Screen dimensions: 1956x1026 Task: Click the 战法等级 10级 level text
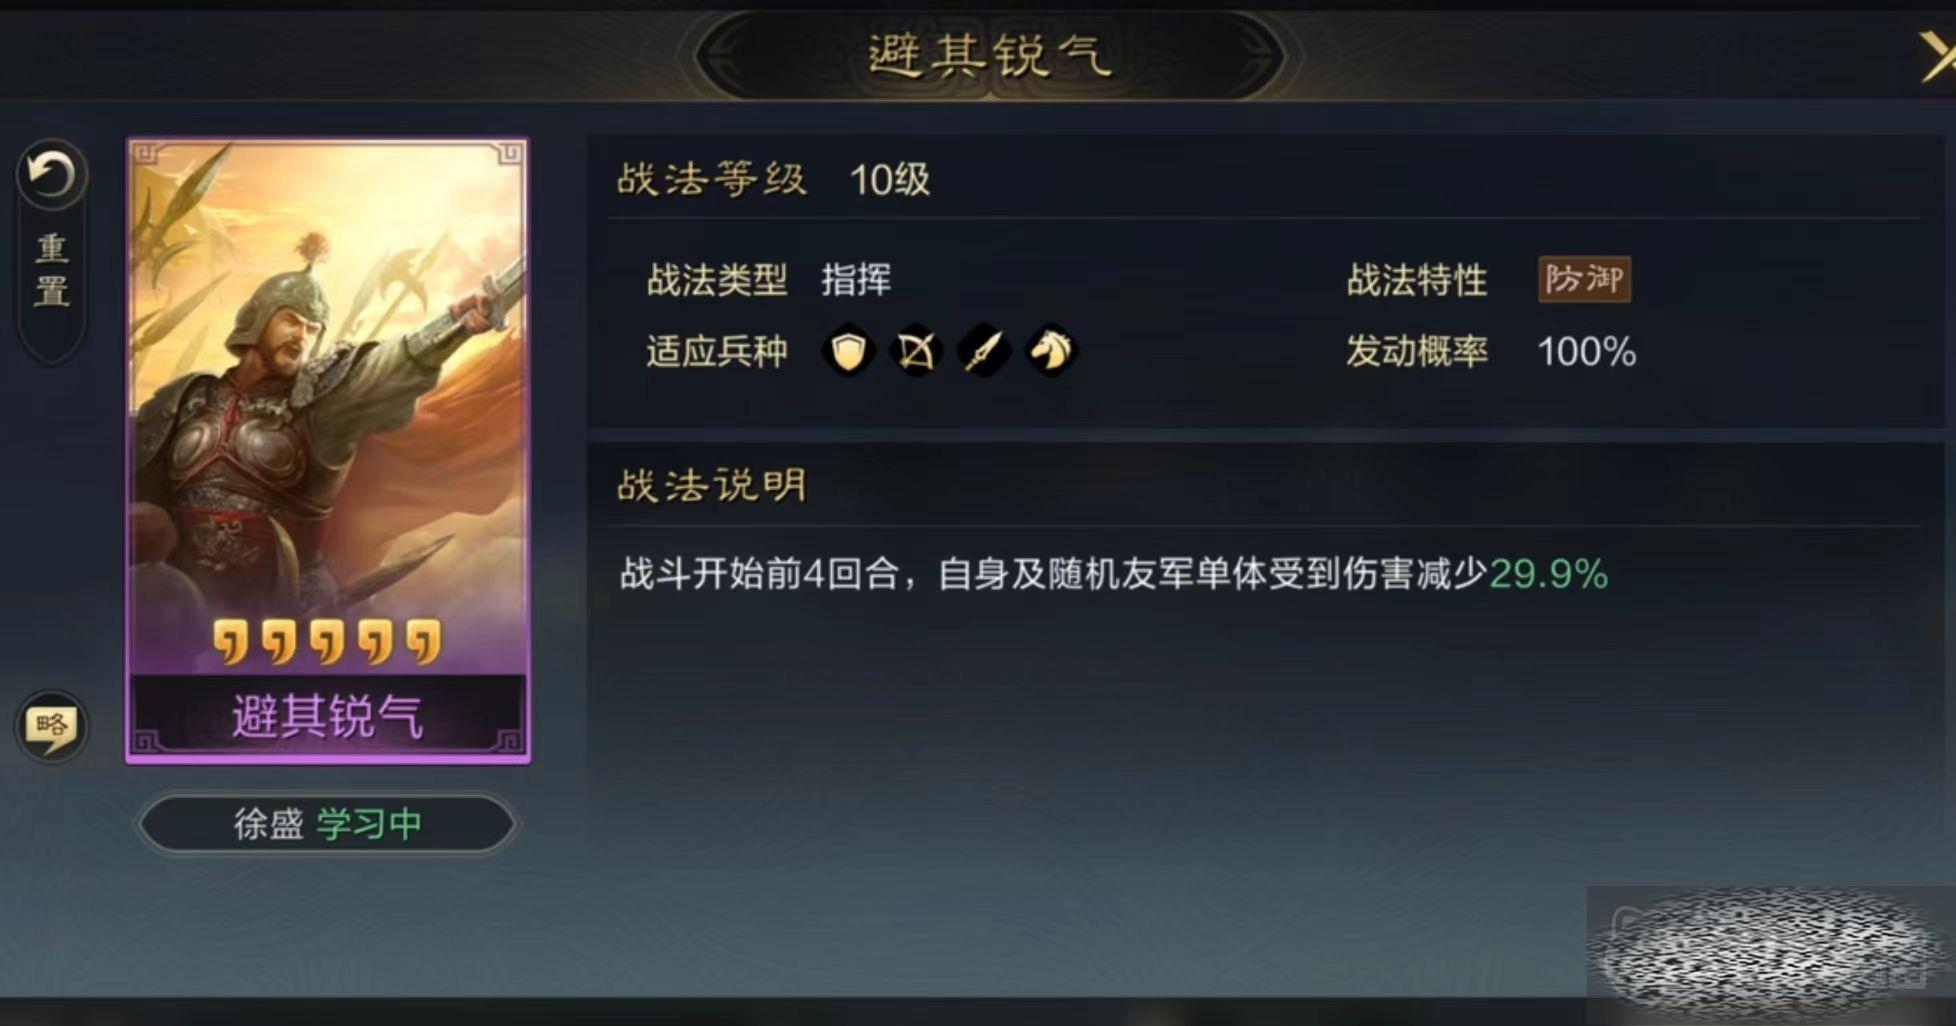(773, 180)
